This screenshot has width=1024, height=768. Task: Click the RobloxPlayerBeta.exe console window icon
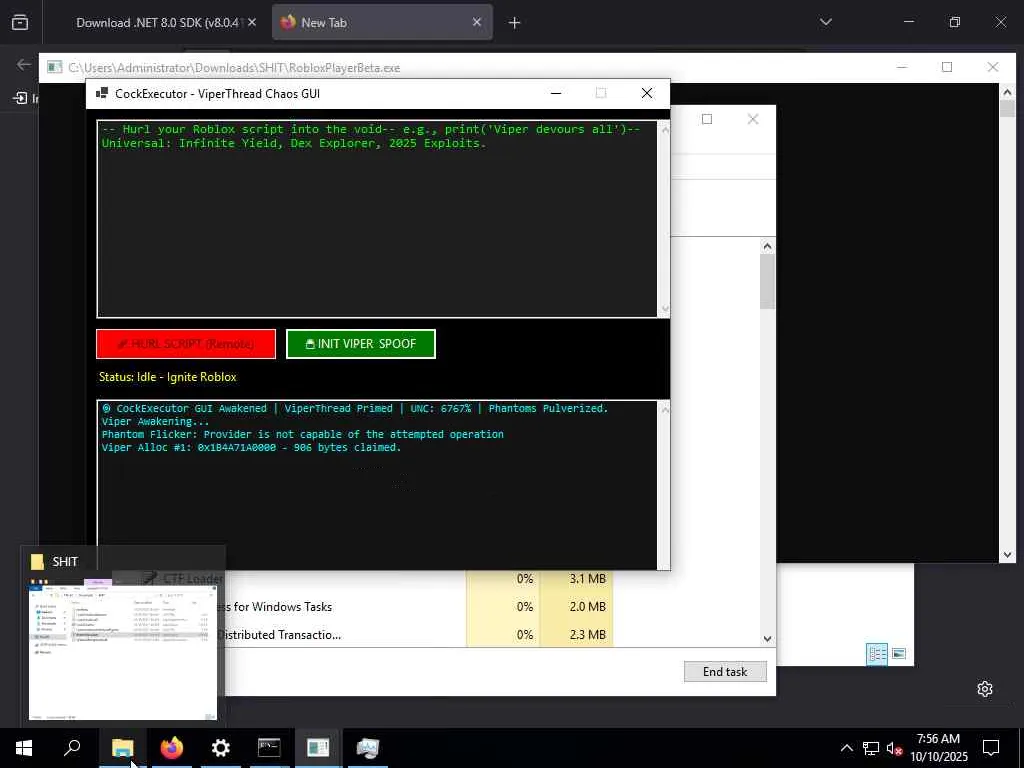coord(55,67)
